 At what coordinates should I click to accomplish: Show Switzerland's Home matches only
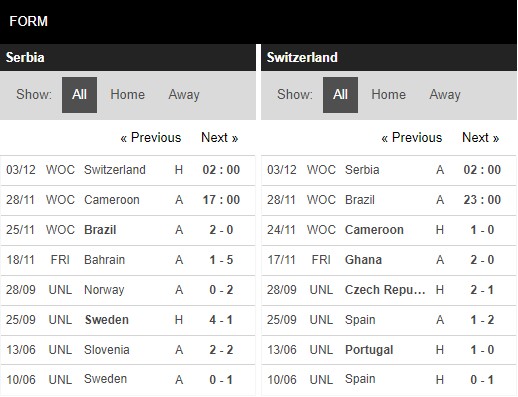(x=389, y=95)
